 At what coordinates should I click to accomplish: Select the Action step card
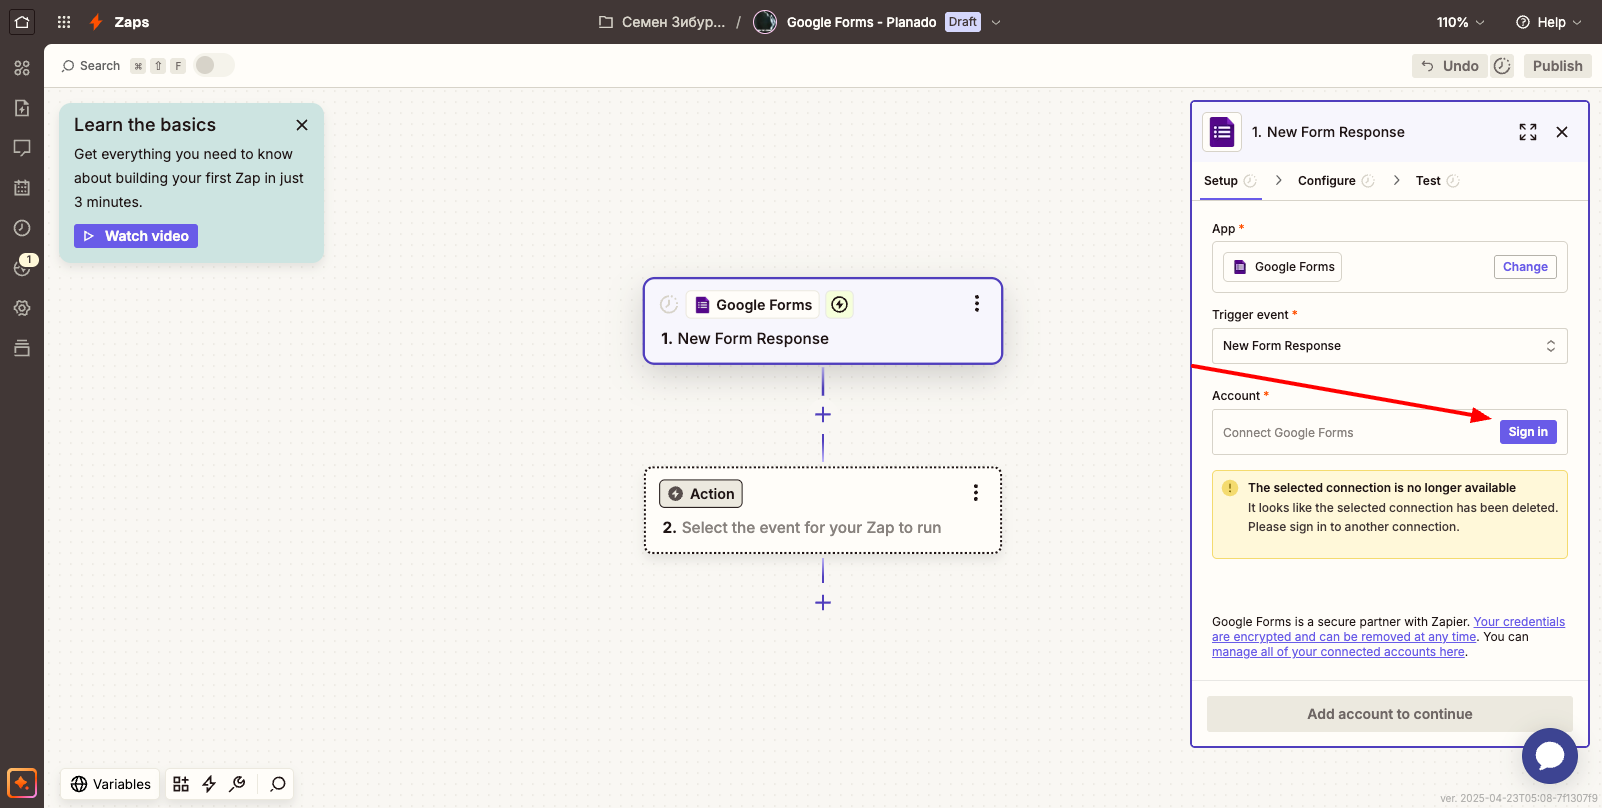click(x=823, y=510)
